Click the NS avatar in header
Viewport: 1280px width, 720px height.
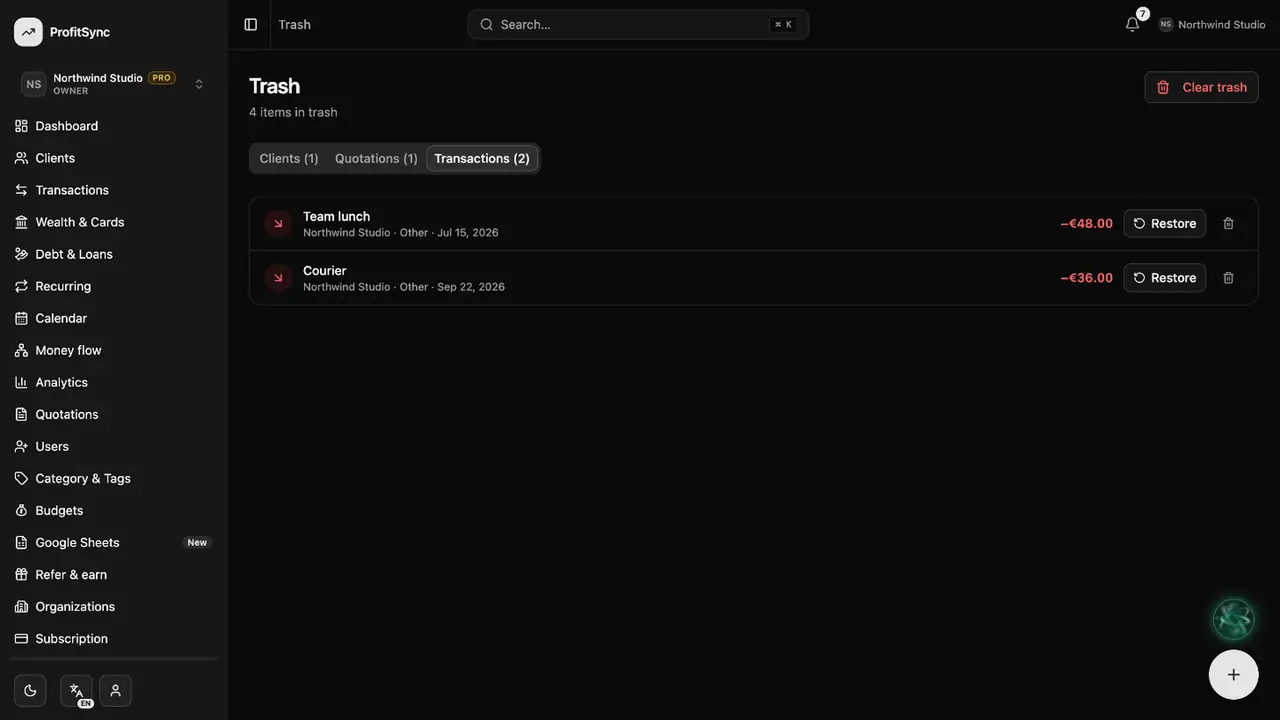coord(1166,24)
